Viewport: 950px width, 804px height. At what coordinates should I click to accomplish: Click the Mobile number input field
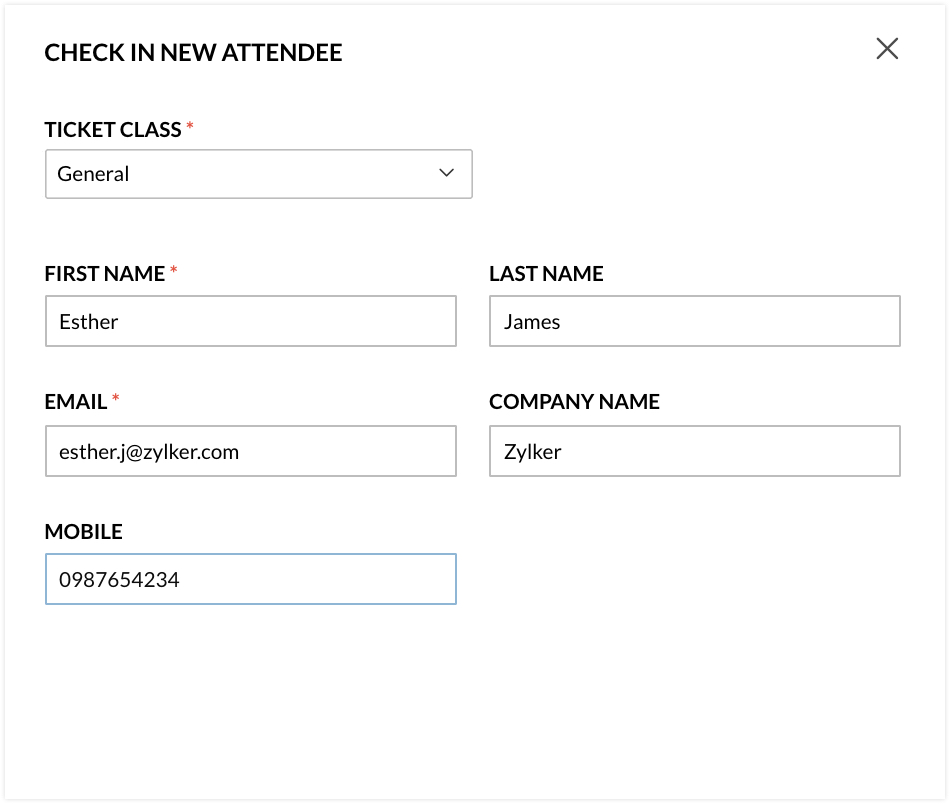click(250, 579)
